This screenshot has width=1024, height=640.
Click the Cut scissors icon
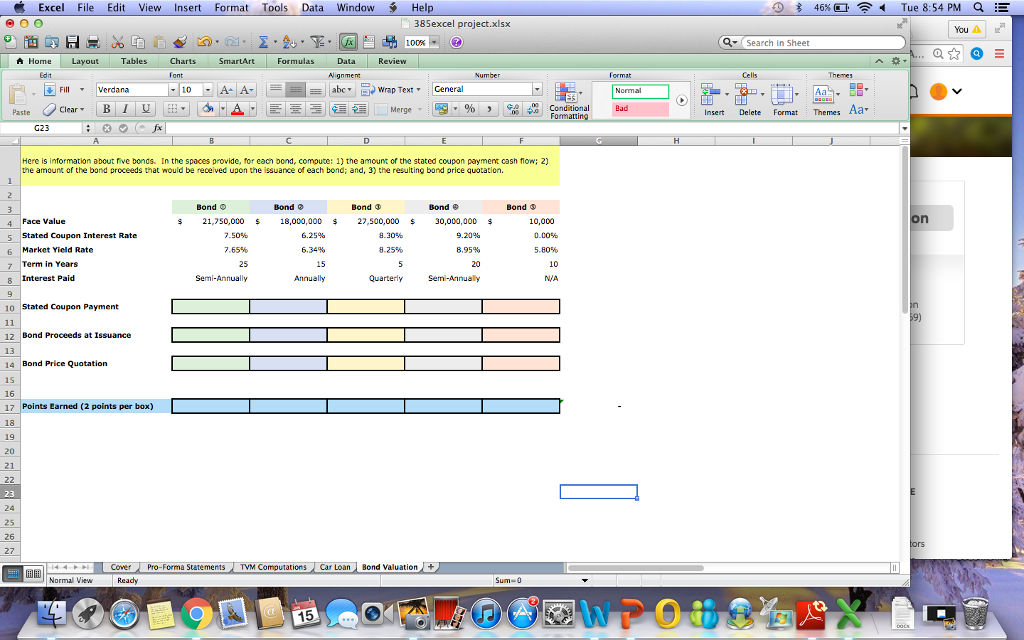click(x=118, y=42)
